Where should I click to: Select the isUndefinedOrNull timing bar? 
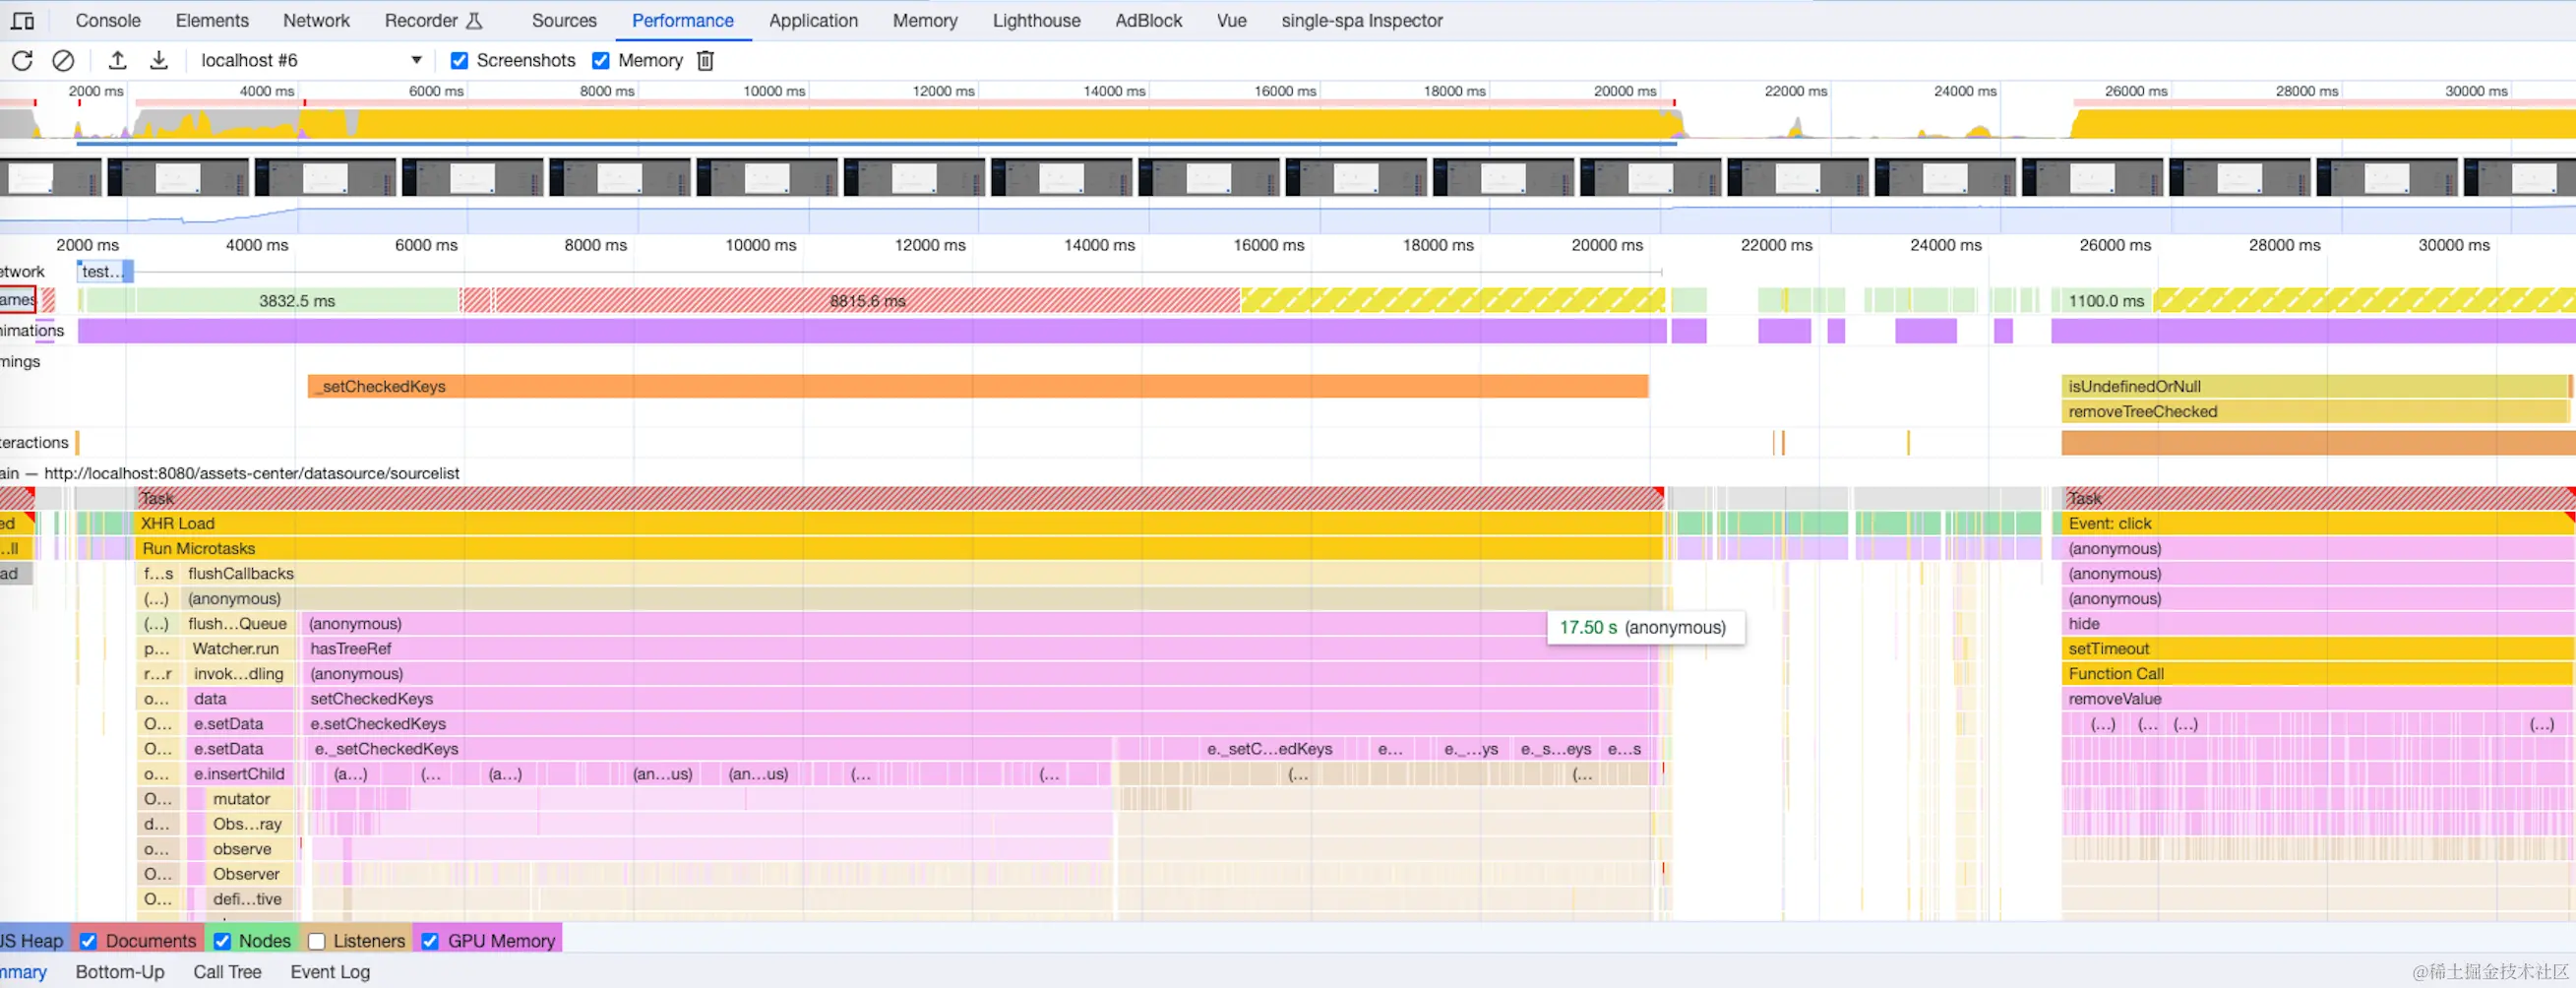pyautogui.click(x=2315, y=386)
